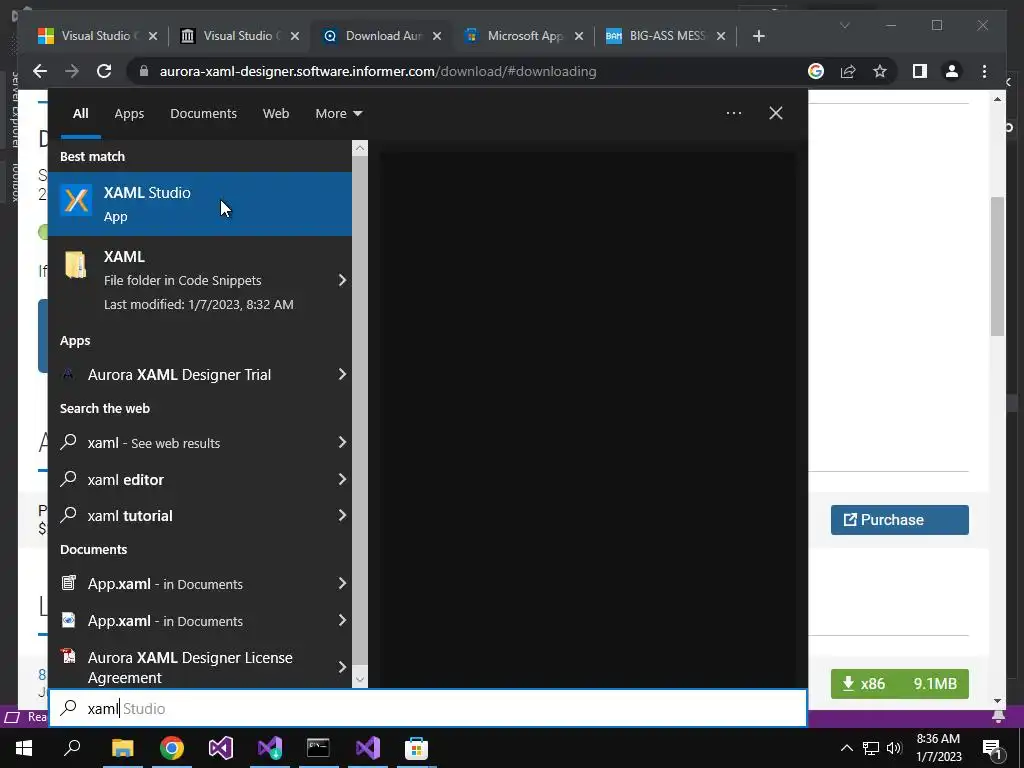The image size is (1024, 768).
Task: Click network icon in system tray
Action: pos(871,748)
